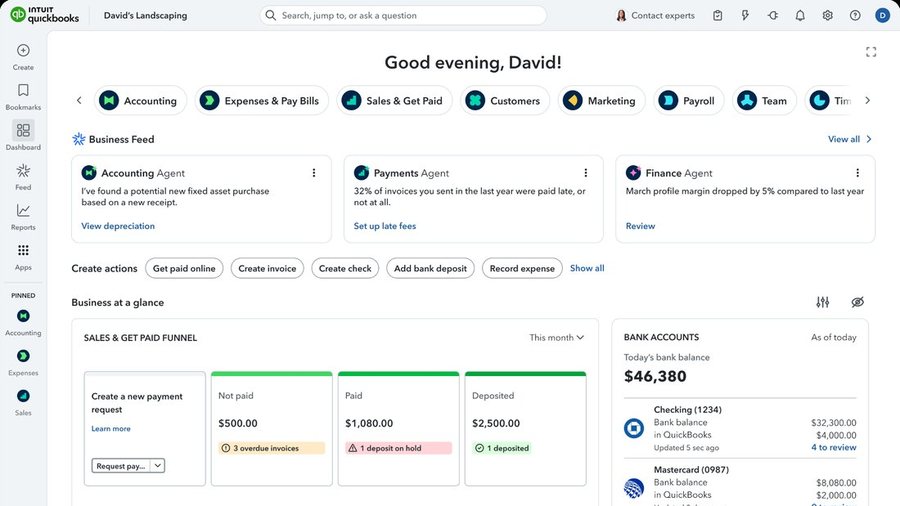Select the Payroll category chip
900x506 pixels.
(x=688, y=100)
